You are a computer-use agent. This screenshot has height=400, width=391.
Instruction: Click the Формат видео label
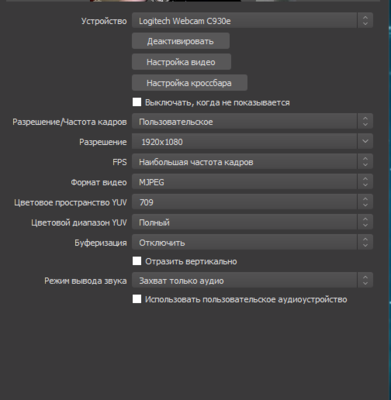point(99,183)
